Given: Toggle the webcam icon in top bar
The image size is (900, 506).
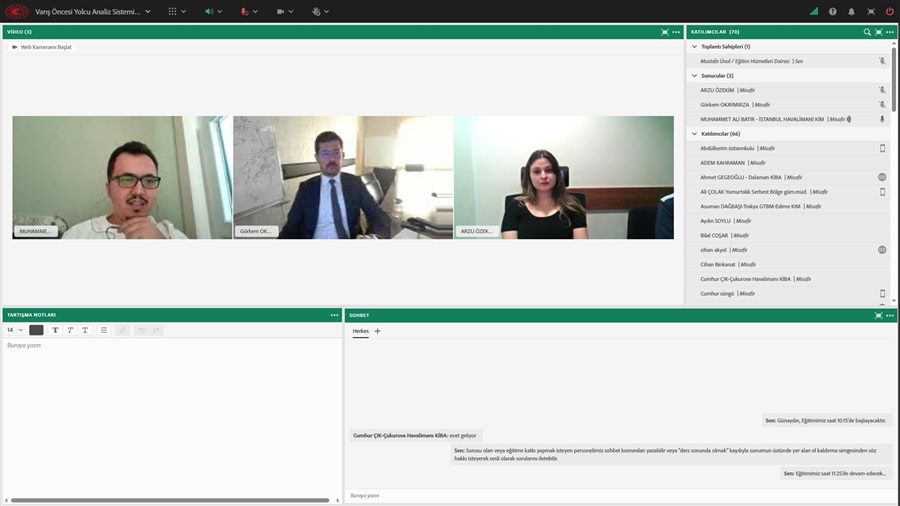Looking at the screenshot, I should pos(280,11).
